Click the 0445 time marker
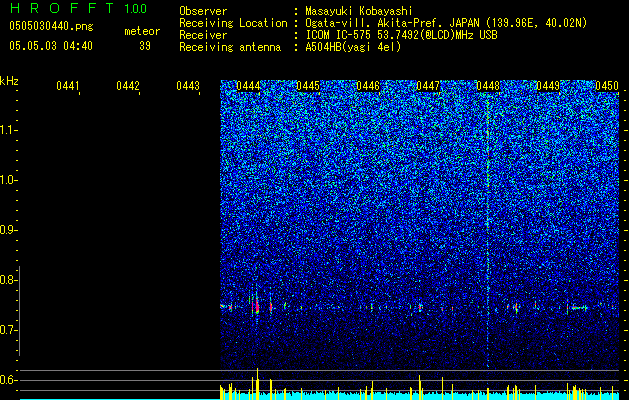Viewport: 629px width, 400px height. (308, 86)
